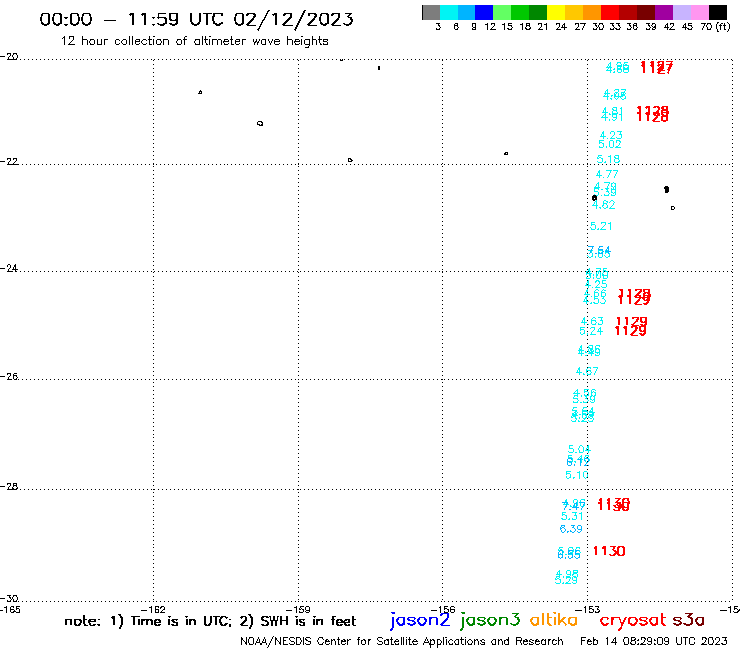740x650 pixels.
Task: Click the orange altika satellite label
Action: 554,620
